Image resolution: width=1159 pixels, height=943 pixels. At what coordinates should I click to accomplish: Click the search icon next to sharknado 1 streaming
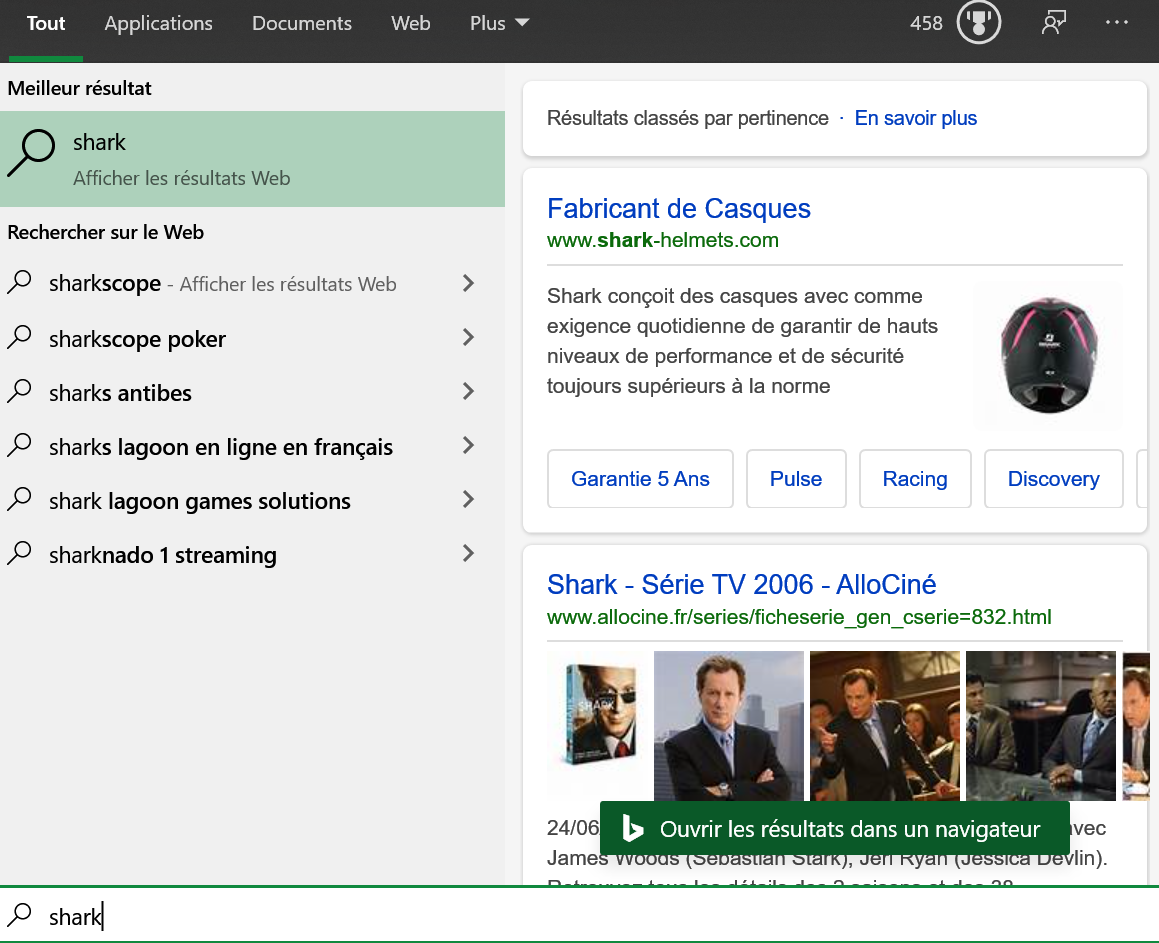[x=20, y=554]
